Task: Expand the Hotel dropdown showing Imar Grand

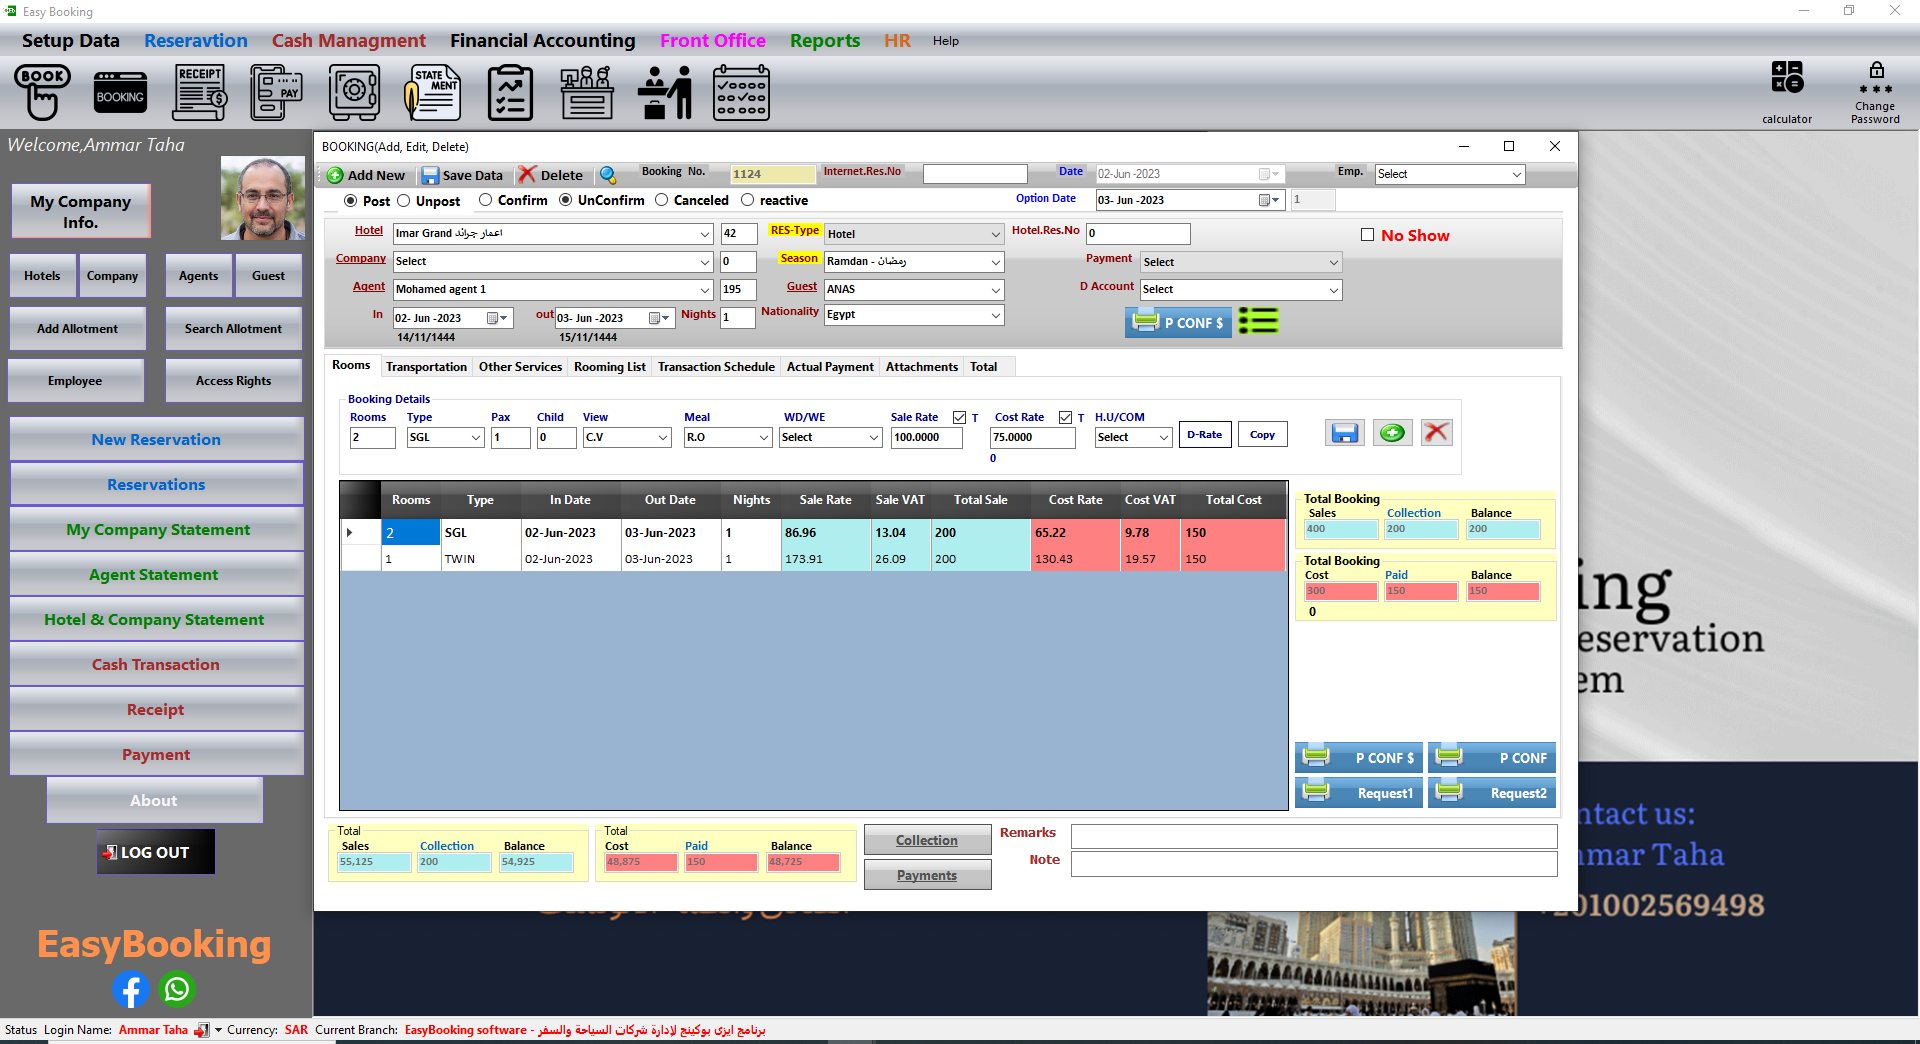Action: pyautogui.click(x=705, y=234)
